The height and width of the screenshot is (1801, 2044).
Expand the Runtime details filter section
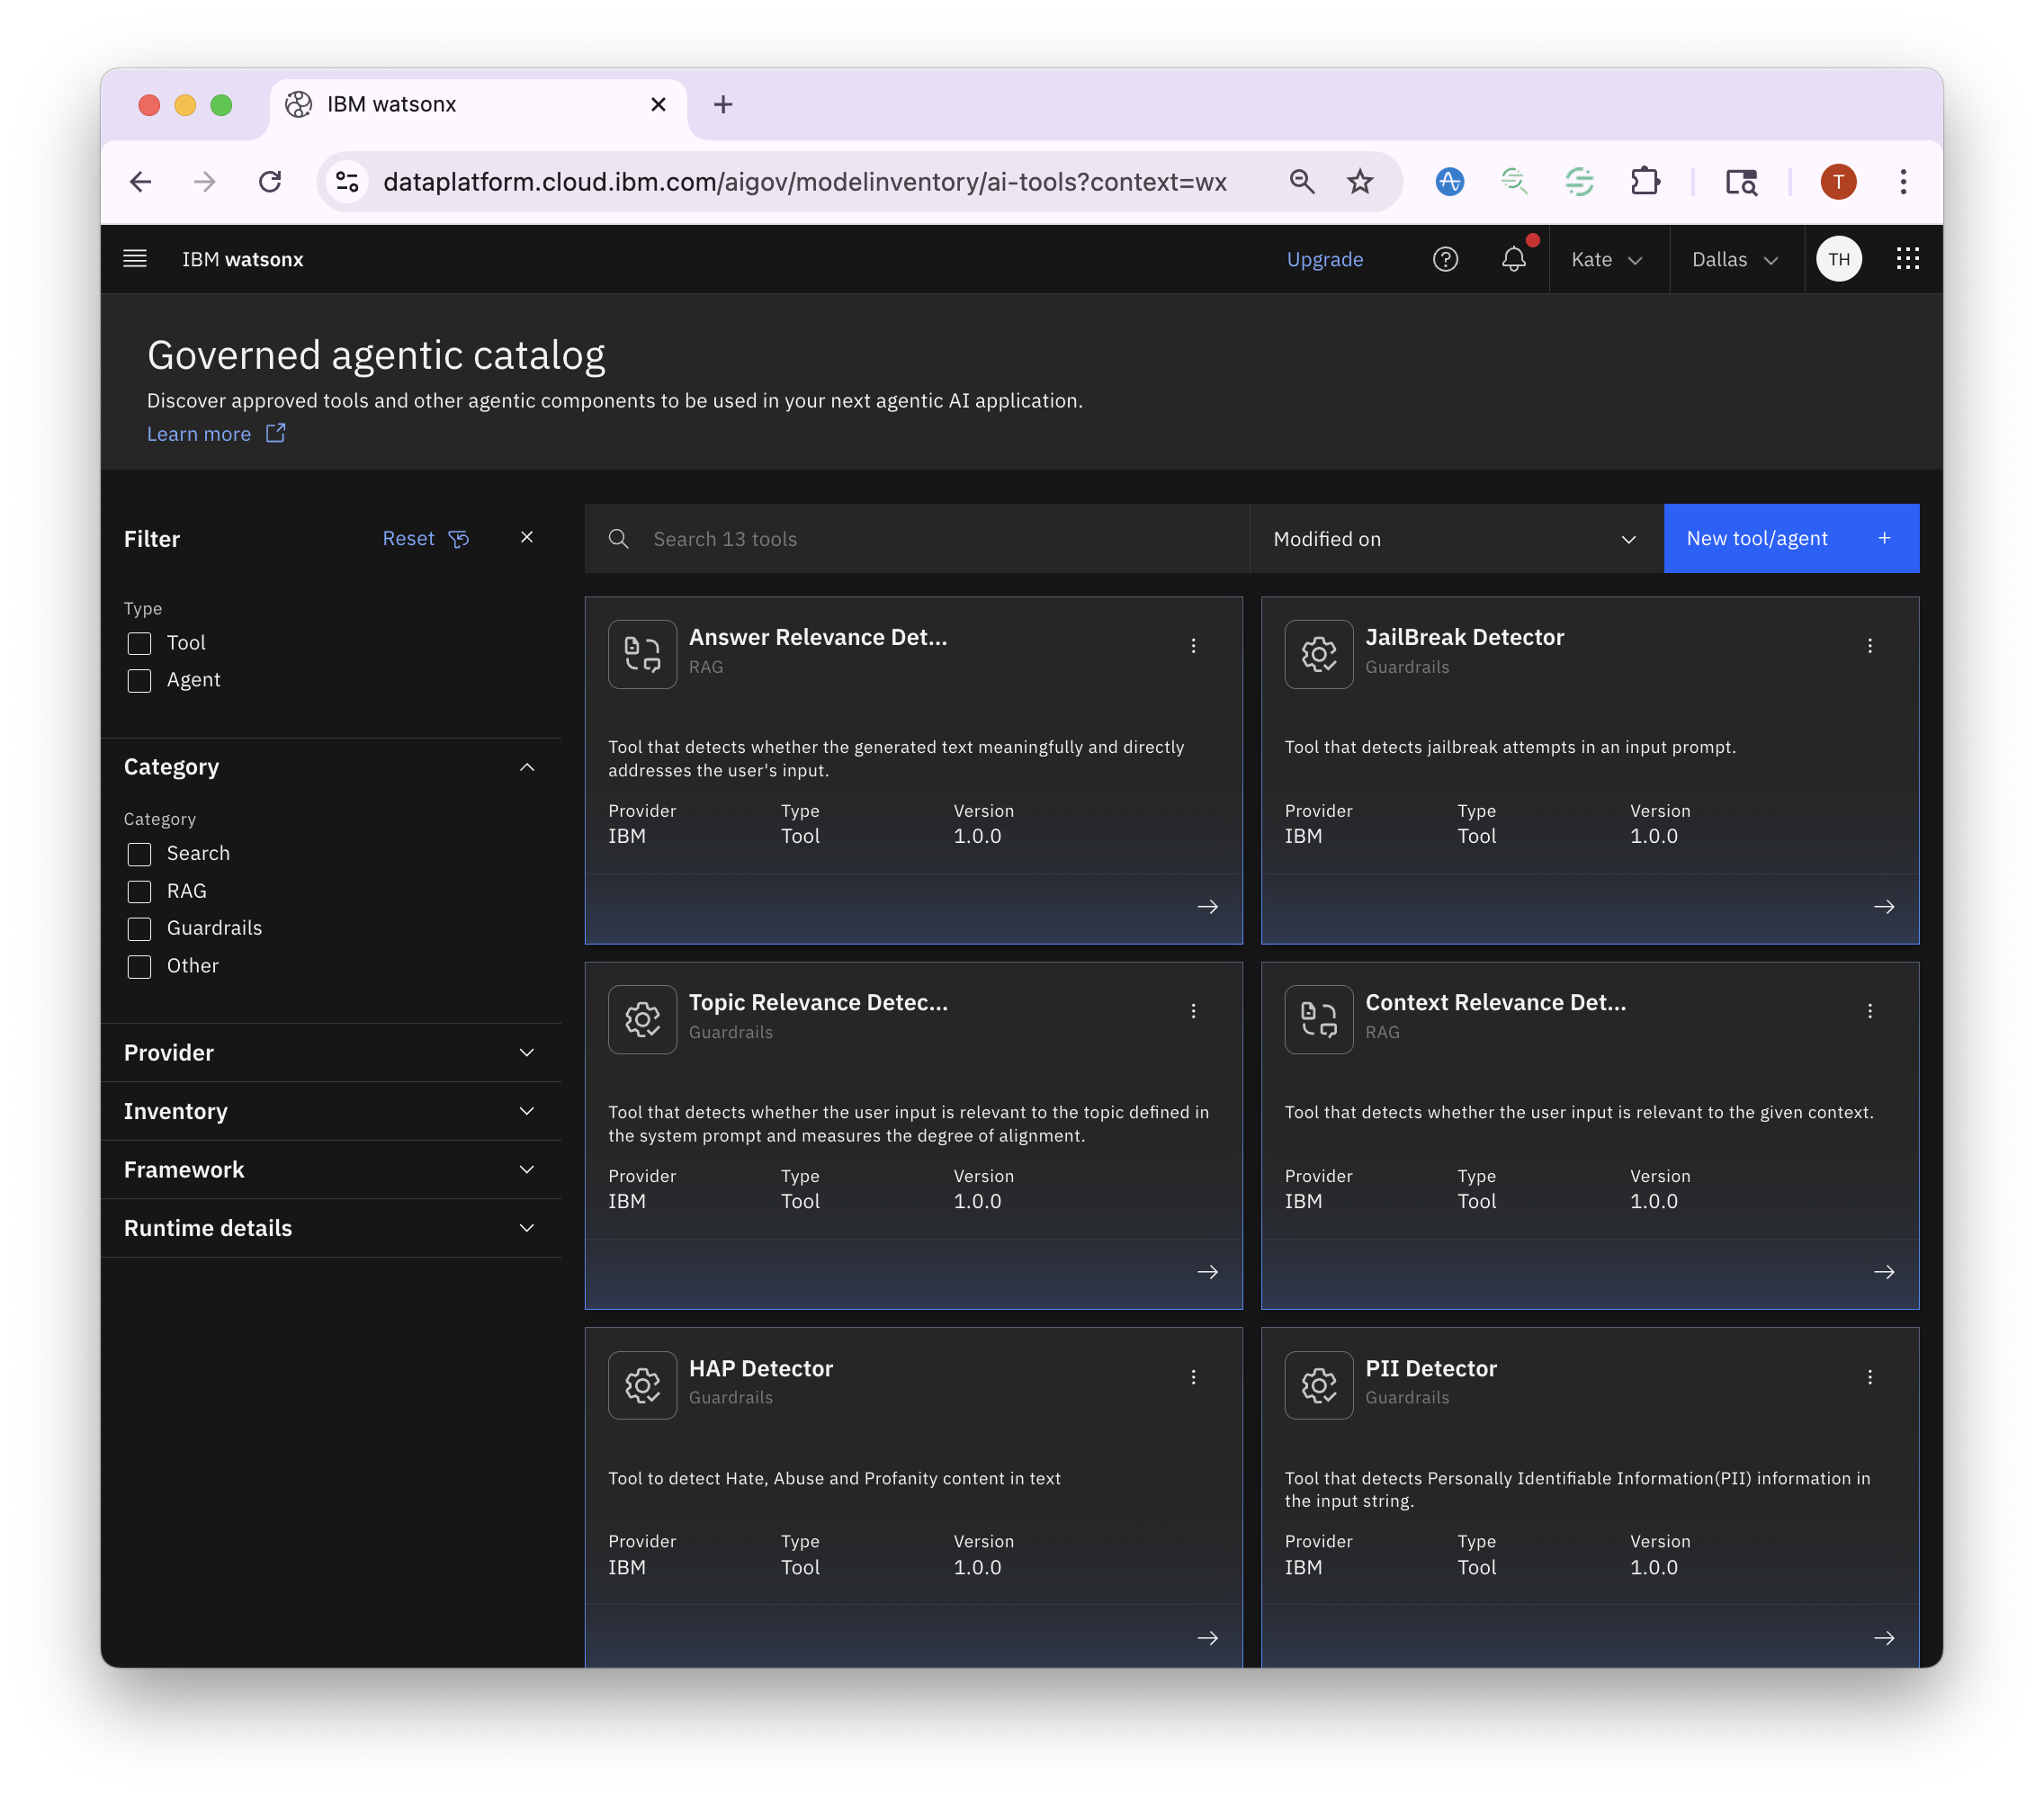[x=330, y=1228]
